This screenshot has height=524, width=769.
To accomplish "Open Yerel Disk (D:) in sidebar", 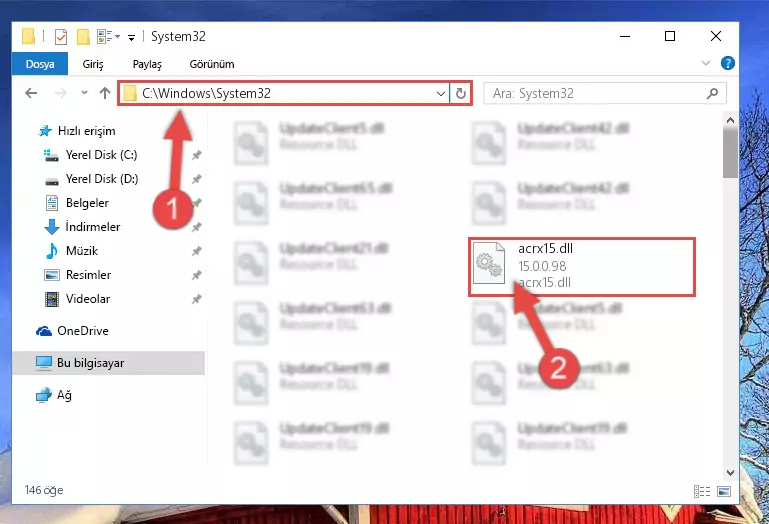I will (91, 179).
